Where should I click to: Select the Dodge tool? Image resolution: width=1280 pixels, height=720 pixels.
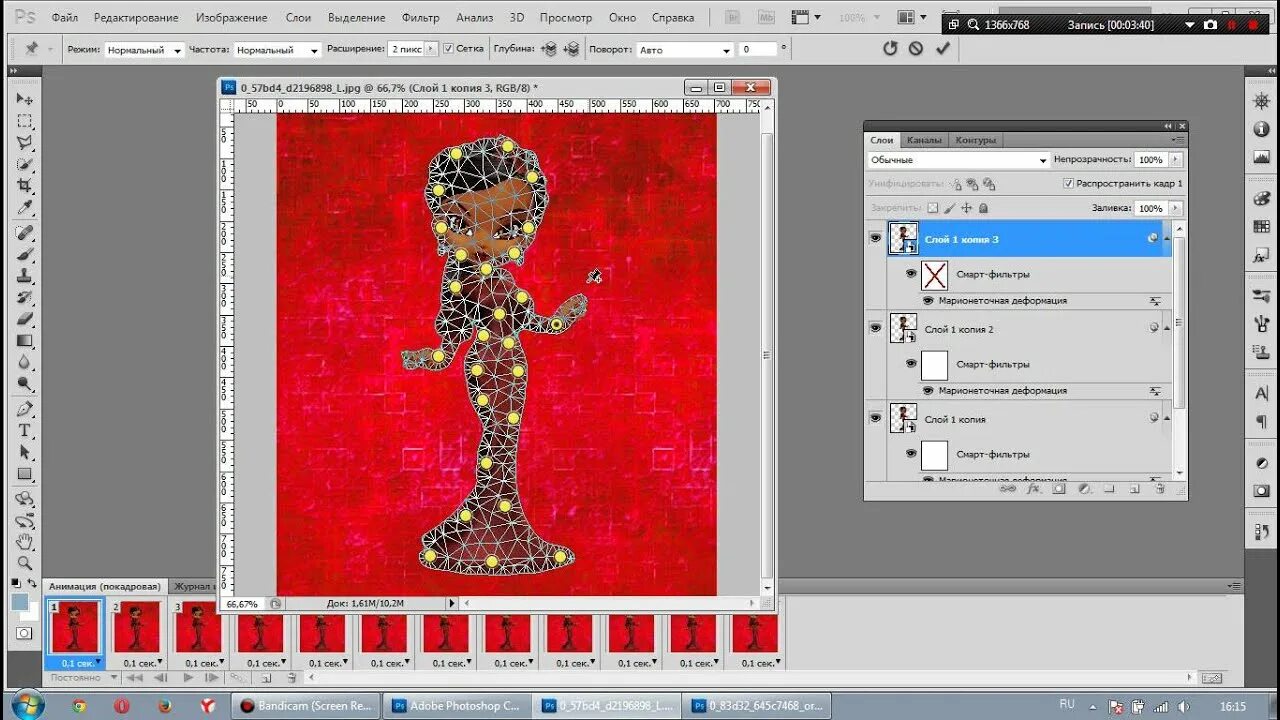pyautogui.click(x=25, y=384)
